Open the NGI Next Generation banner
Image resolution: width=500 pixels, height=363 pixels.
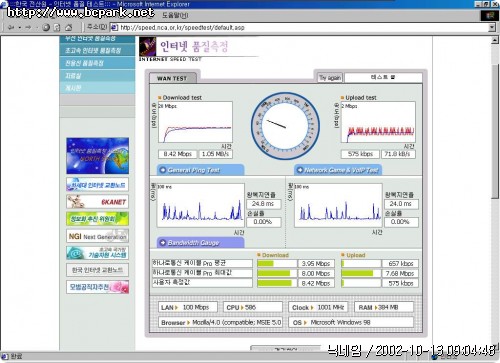97,236
